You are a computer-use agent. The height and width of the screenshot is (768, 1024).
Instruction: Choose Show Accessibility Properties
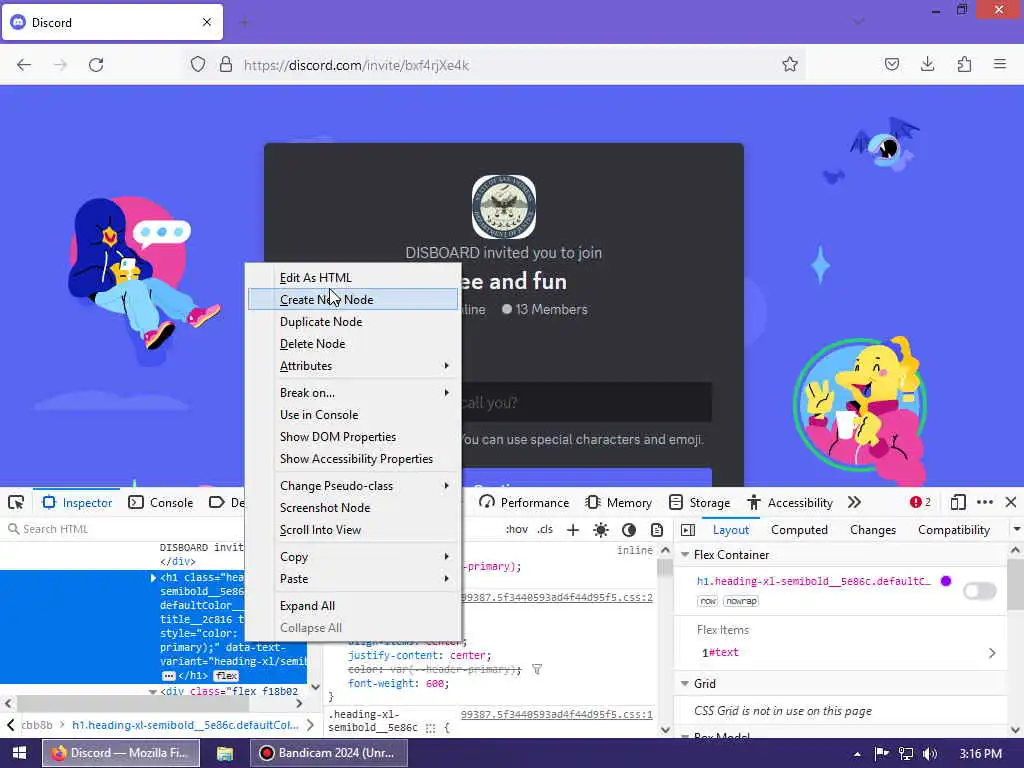353,459
